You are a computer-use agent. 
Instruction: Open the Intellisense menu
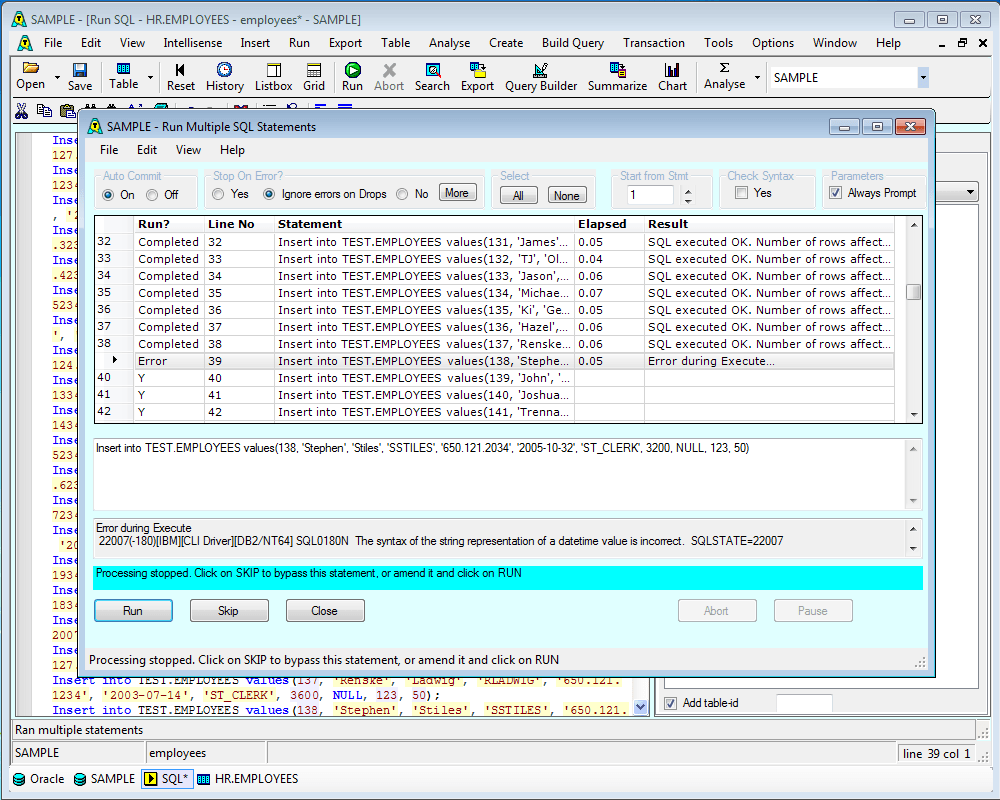(x=193, y=43)
